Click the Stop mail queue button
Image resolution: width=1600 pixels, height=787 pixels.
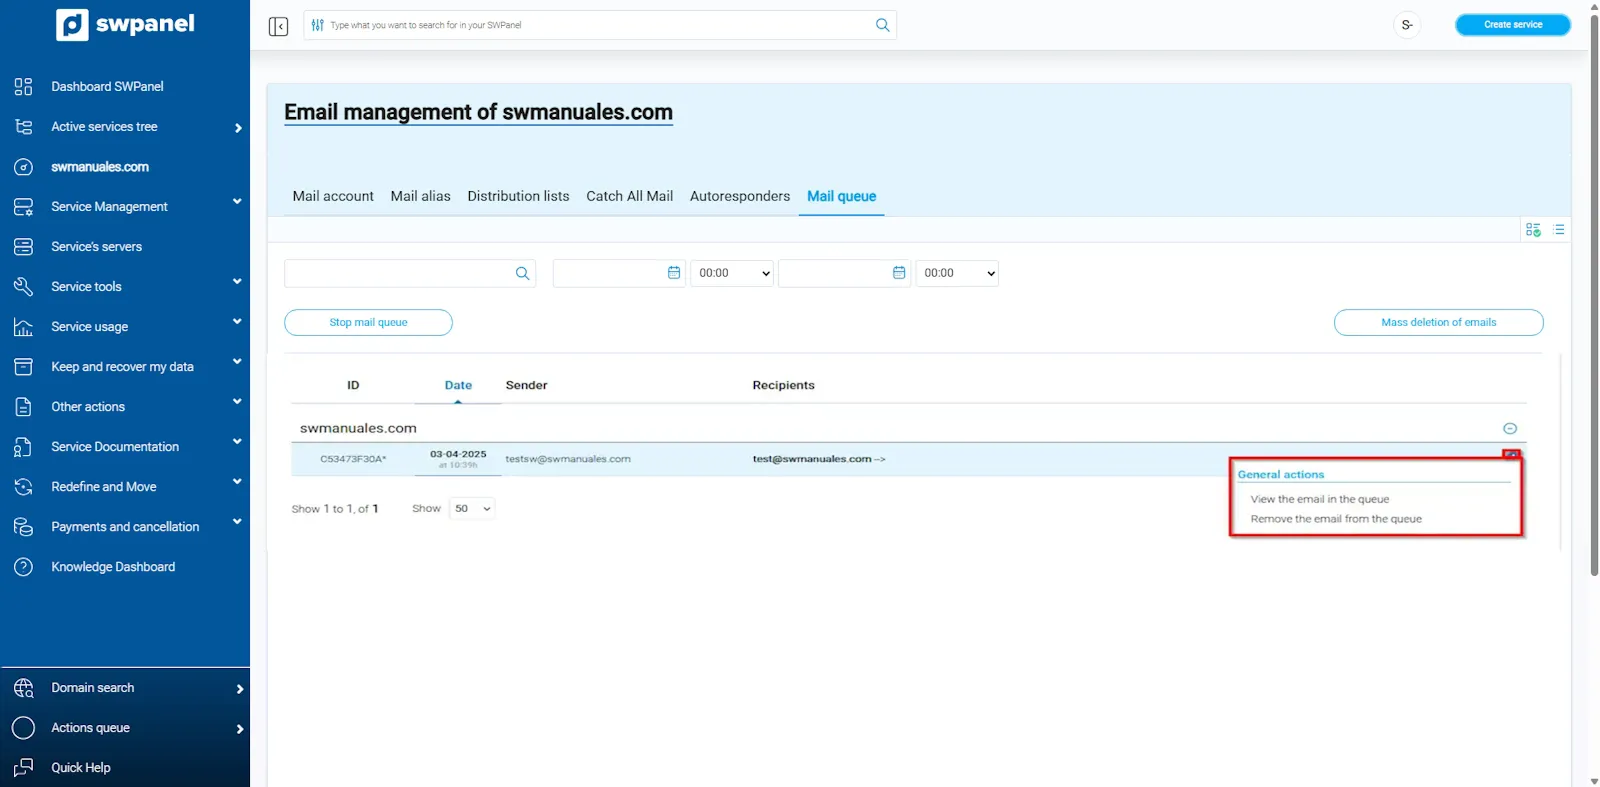click(x=368, y=323)
